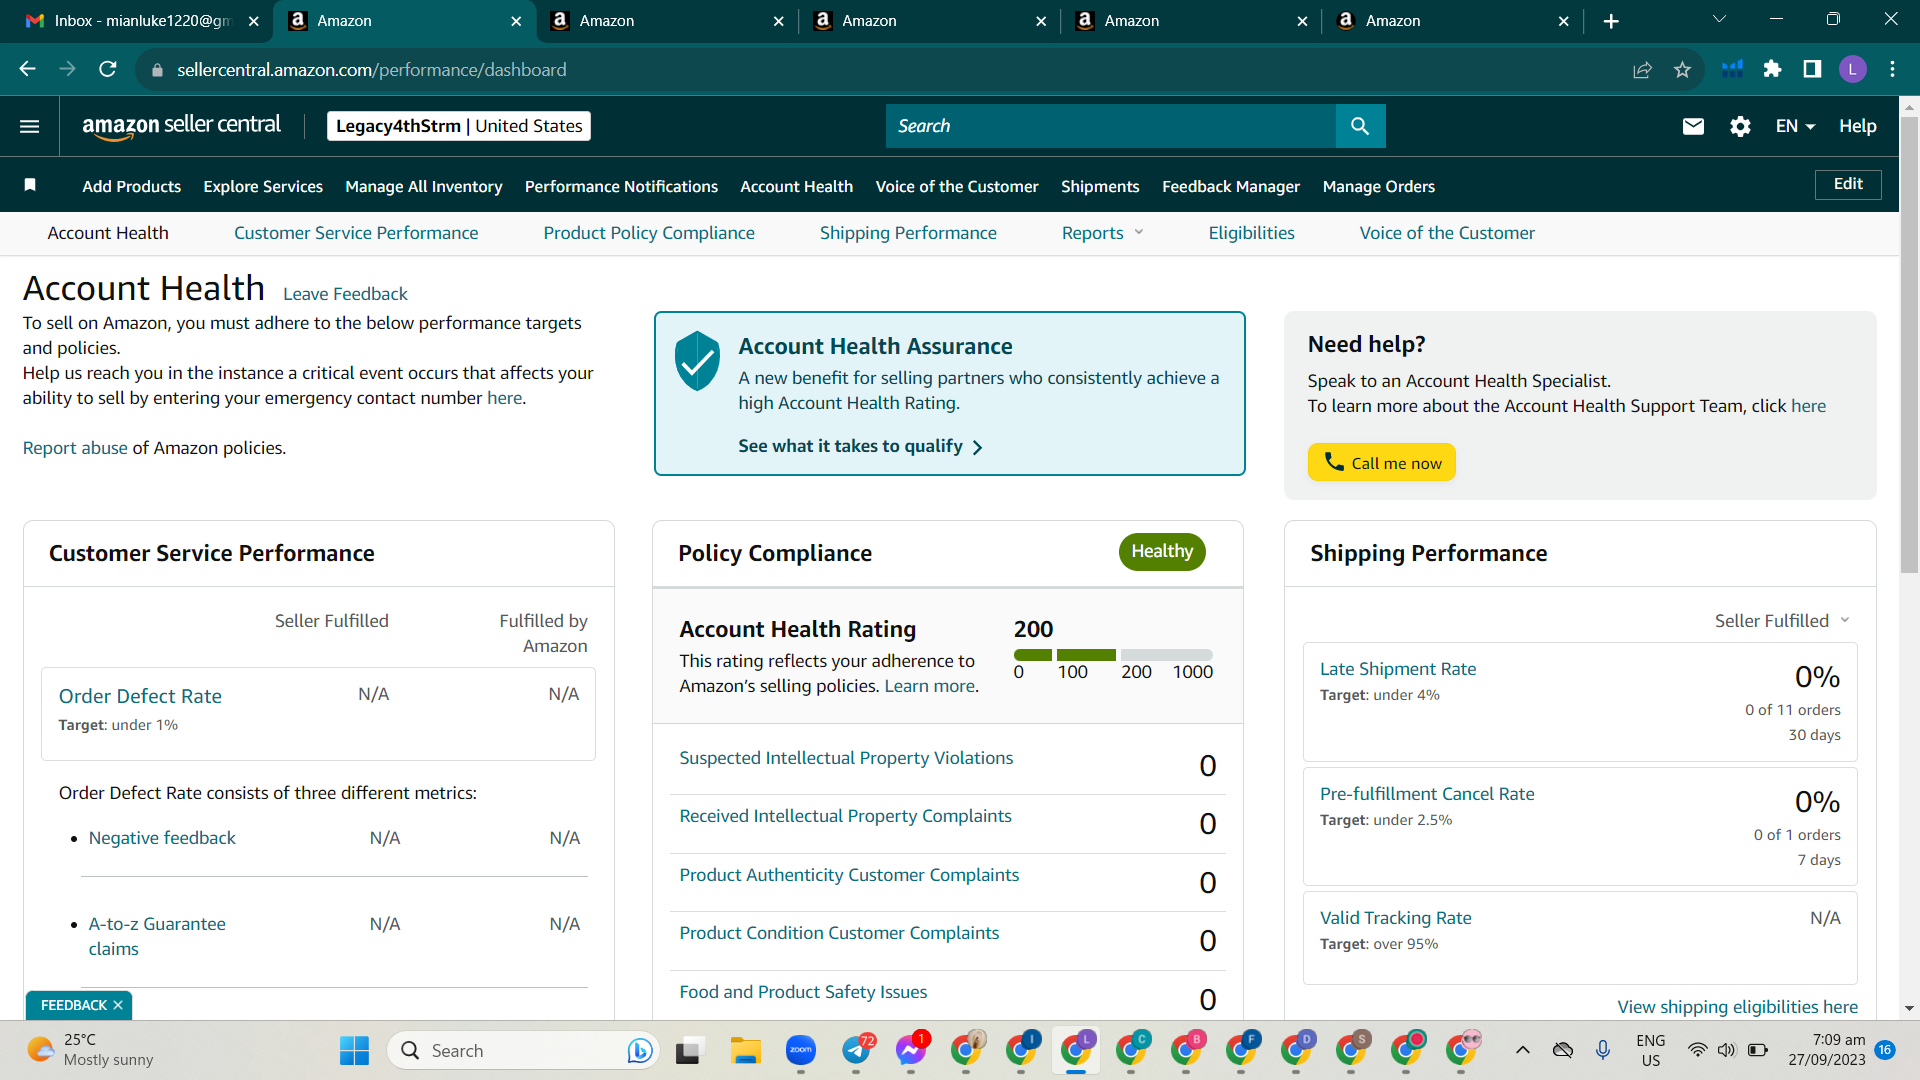This screenshot has width=1920, height=1080.
Task: Open Chrome three-dot menu
Action: pyautogui.click(x=1892, y=69)
